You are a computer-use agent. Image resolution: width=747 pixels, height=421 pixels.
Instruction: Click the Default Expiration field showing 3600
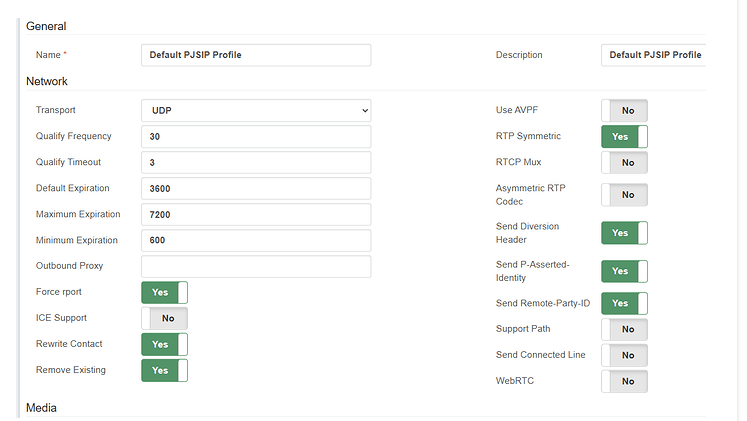click(x=256, y=189)
